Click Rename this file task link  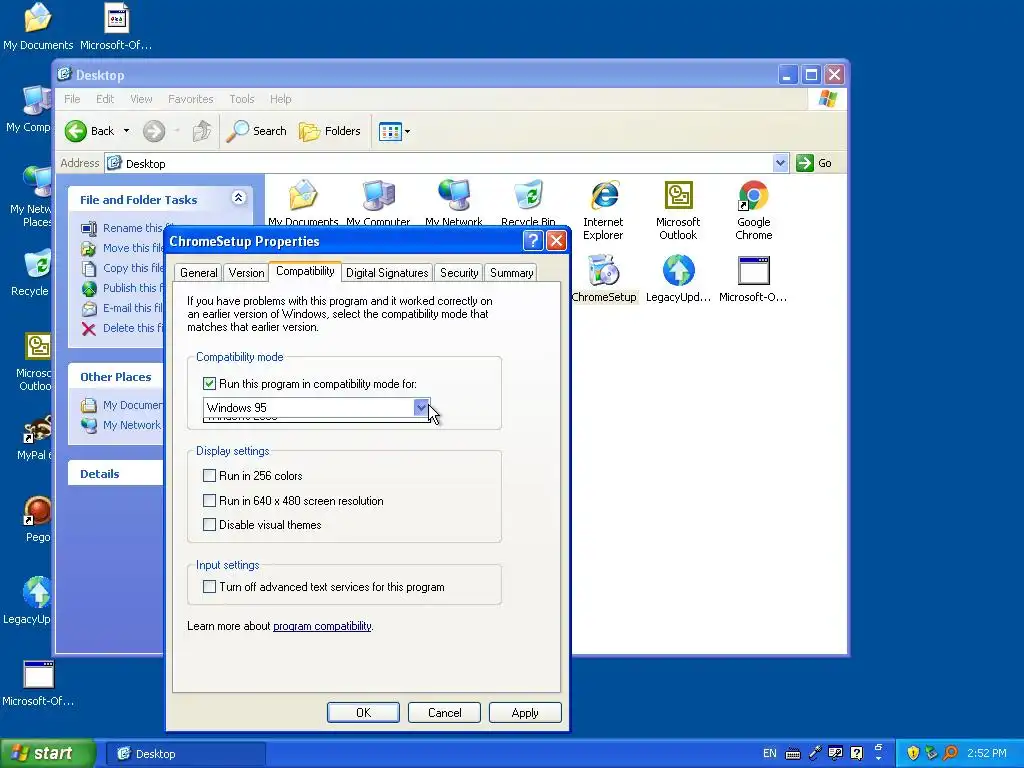[133, 228]
